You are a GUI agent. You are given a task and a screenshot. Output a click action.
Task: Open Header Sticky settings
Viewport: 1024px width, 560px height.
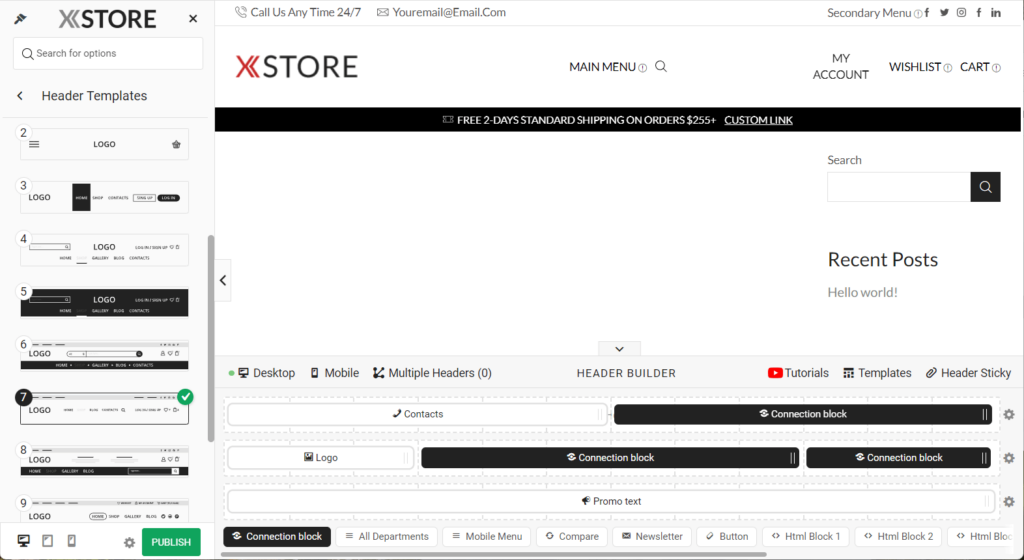point(968,373)
